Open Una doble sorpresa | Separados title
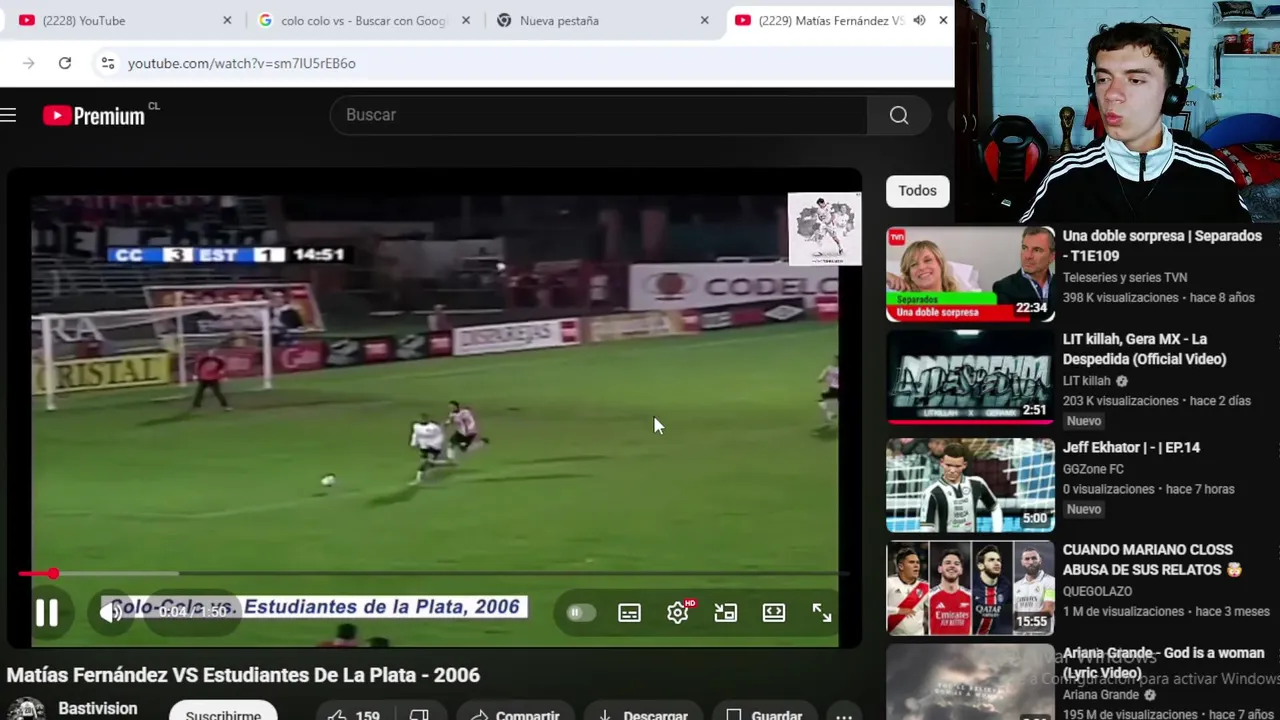This screenshot has height=720, width=1280. click(1162, 246)
